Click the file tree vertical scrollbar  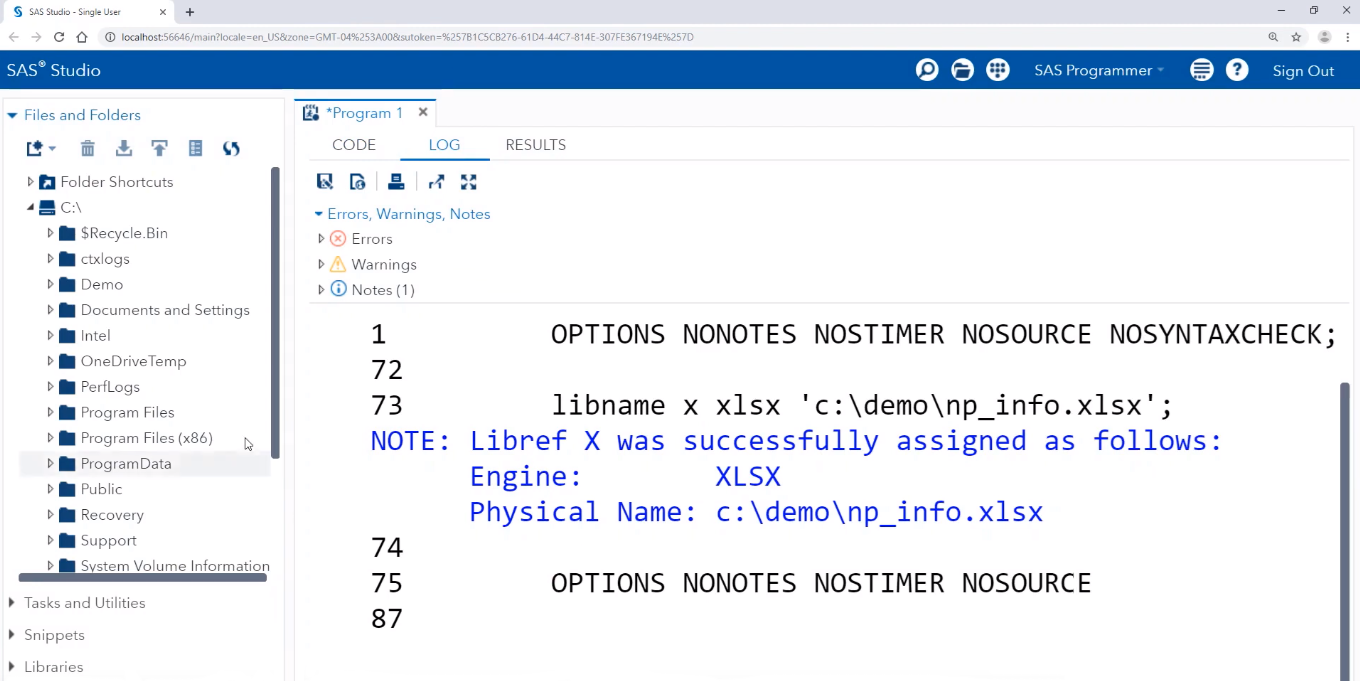pos(275,313)
